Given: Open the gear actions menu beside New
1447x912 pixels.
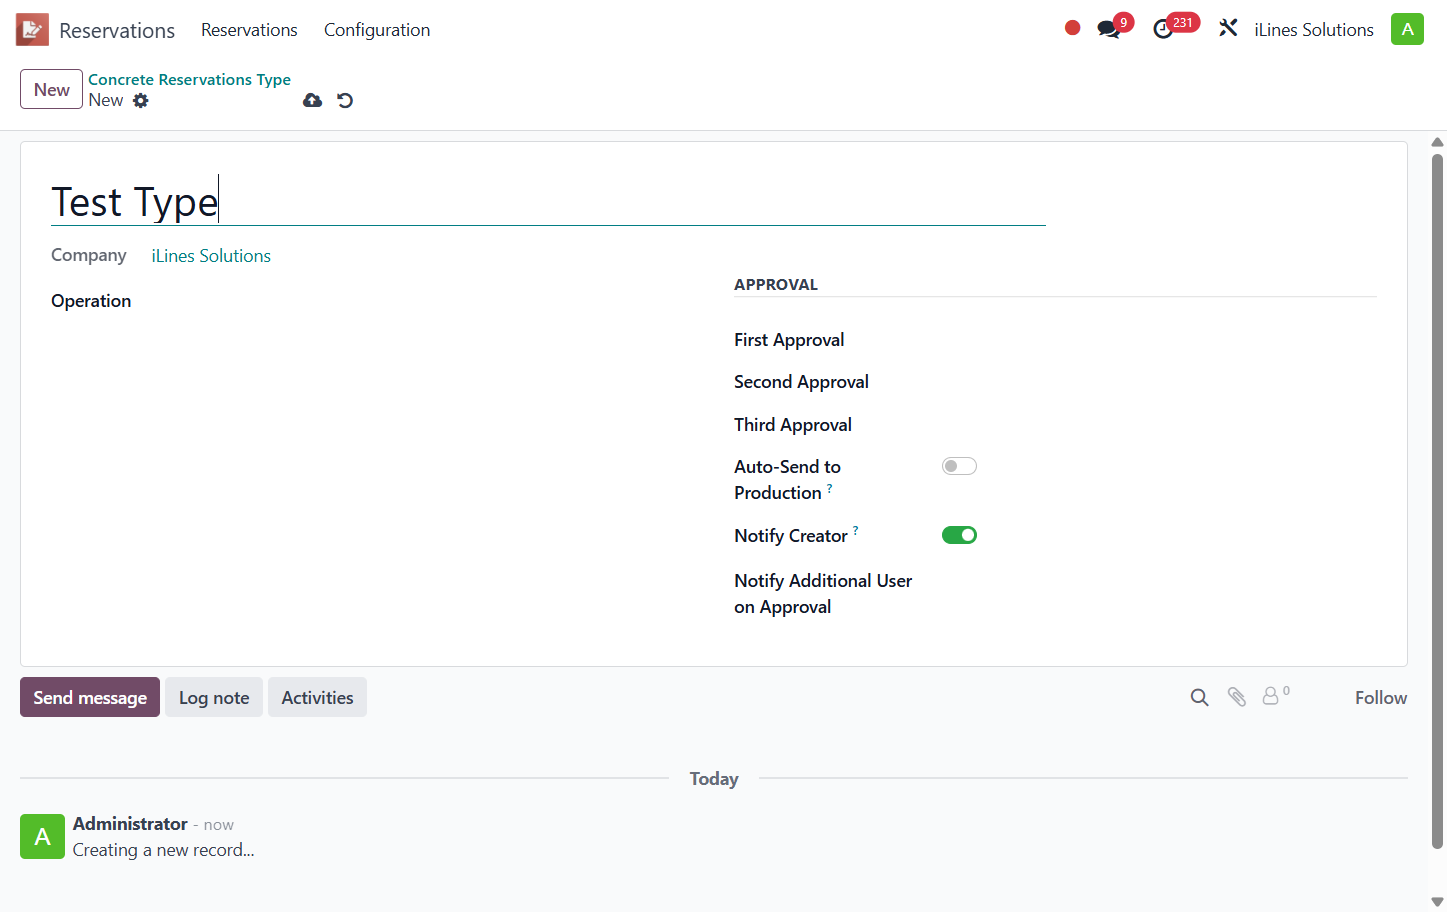Looking at the screenshot, I should [x=141, y=100].
